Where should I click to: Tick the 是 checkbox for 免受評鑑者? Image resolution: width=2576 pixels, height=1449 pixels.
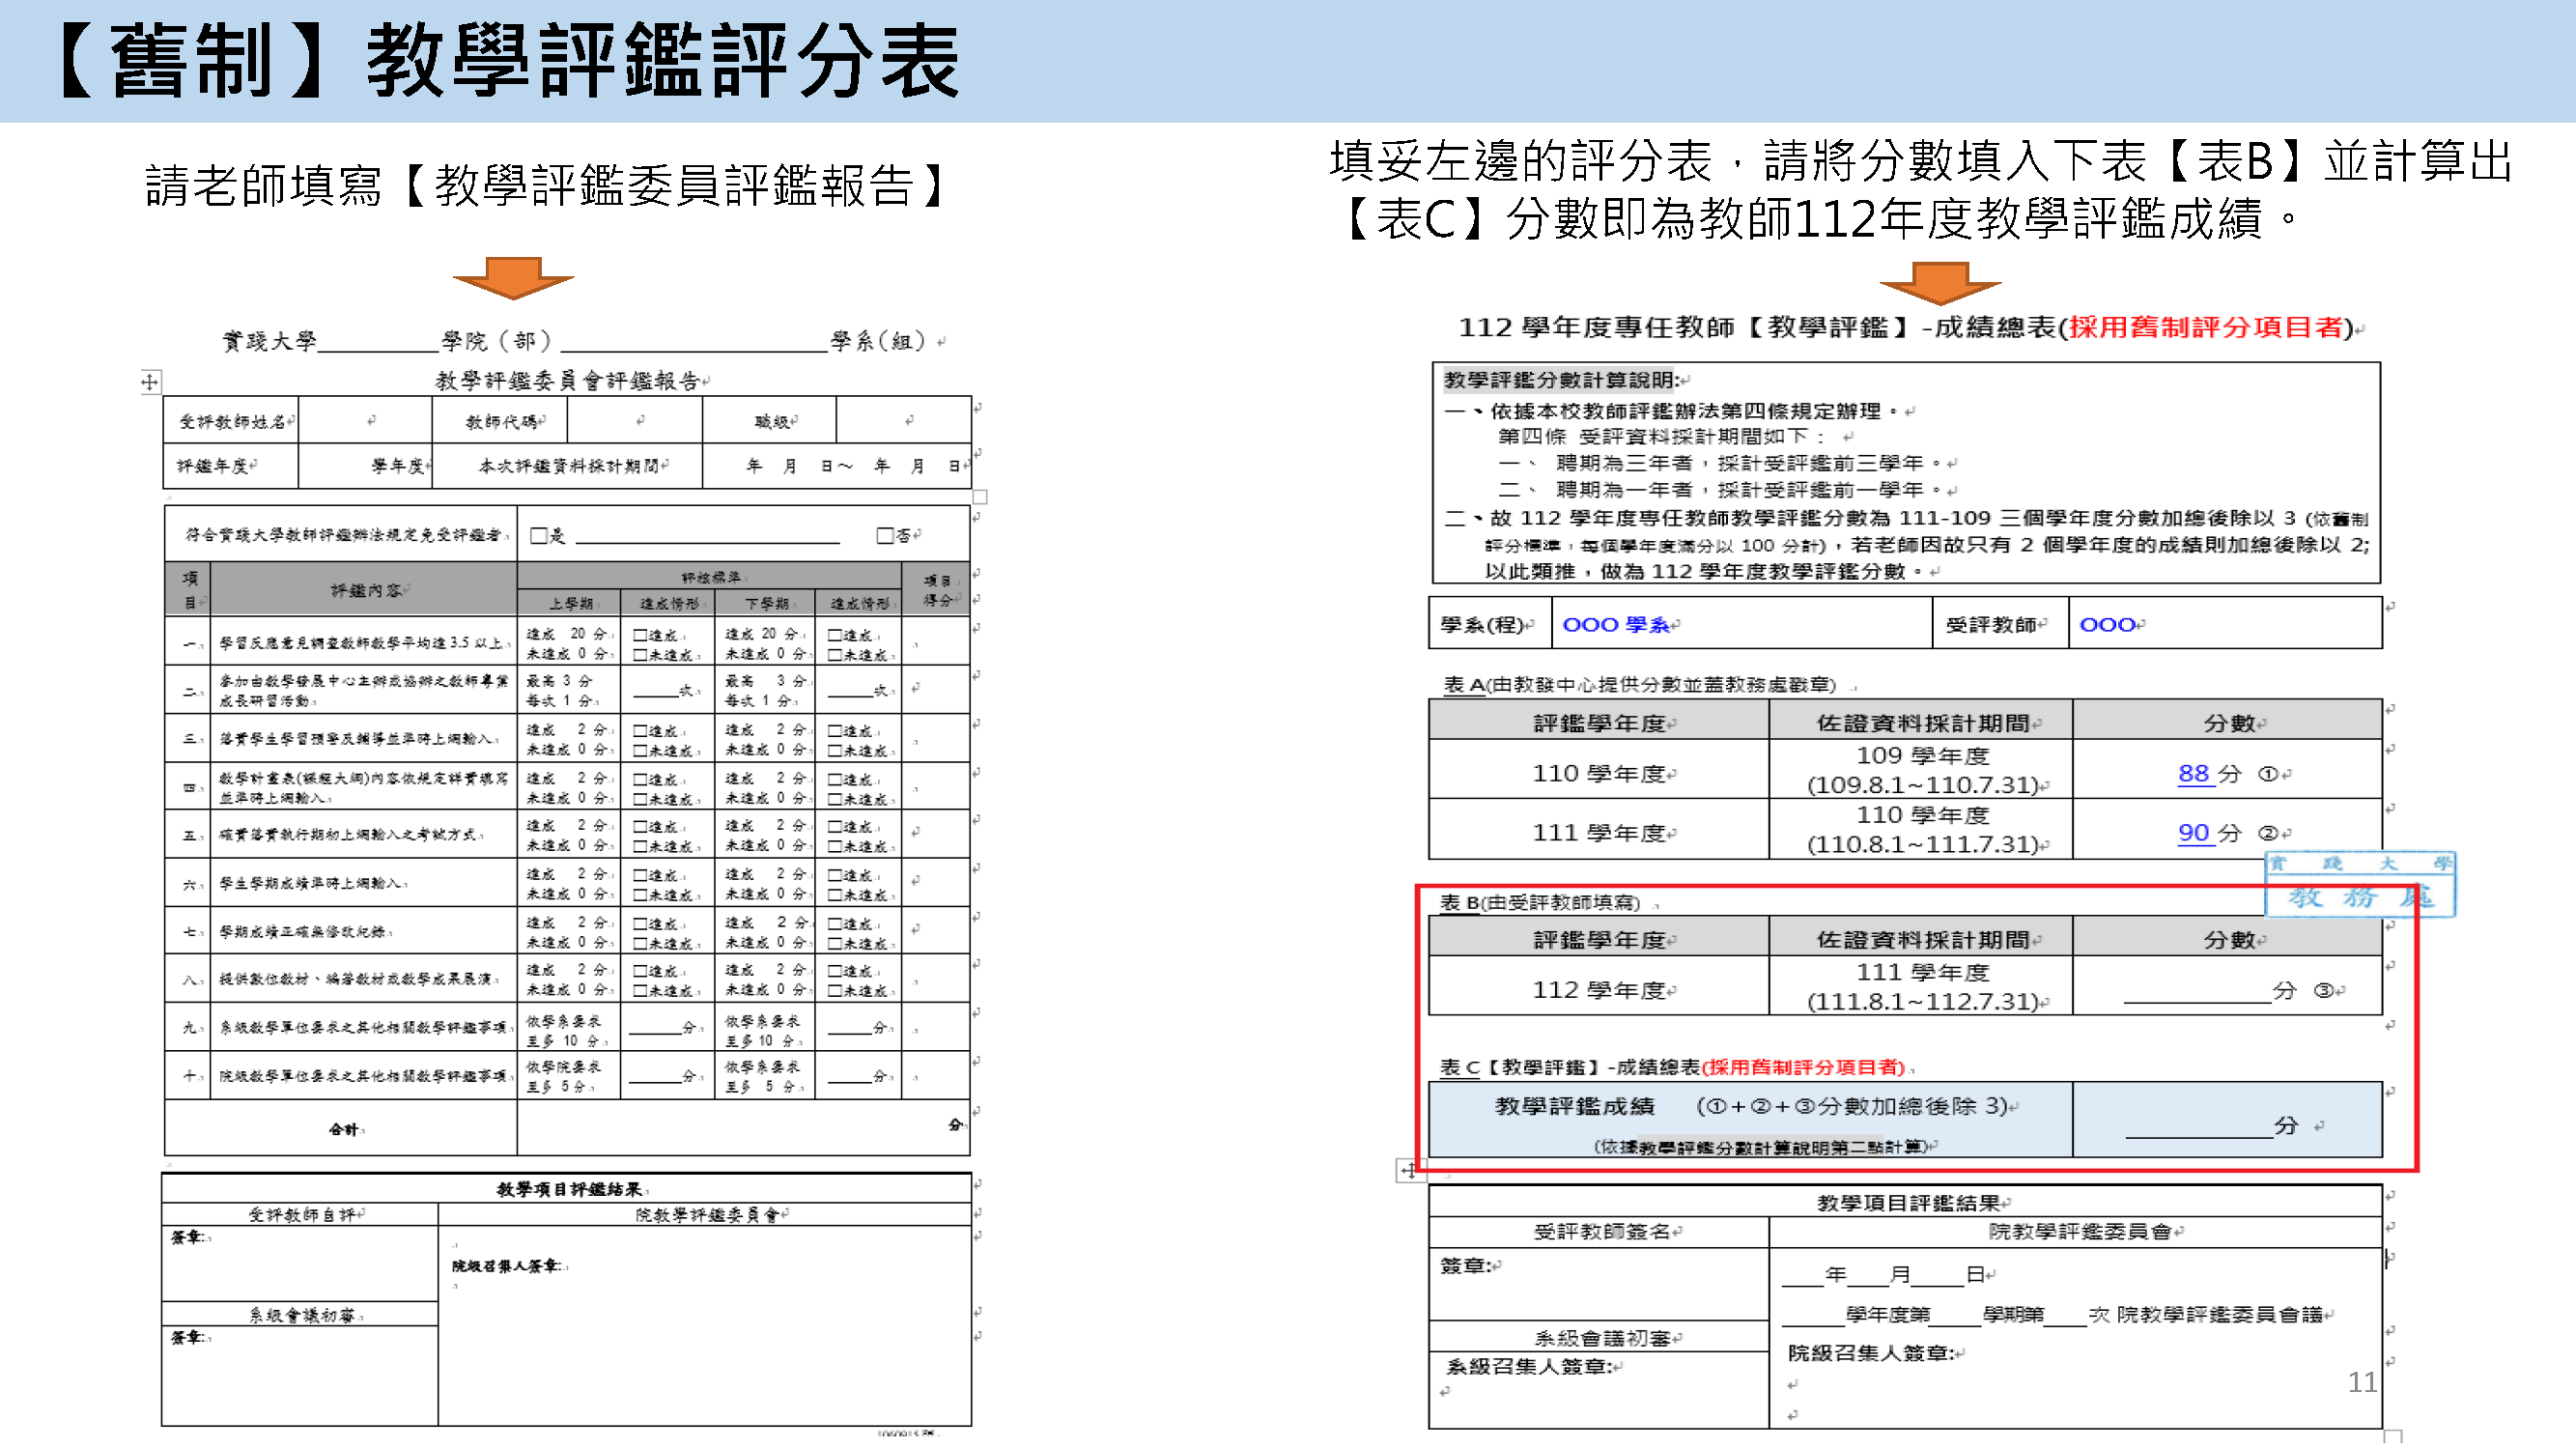click(x=539, y=535)
